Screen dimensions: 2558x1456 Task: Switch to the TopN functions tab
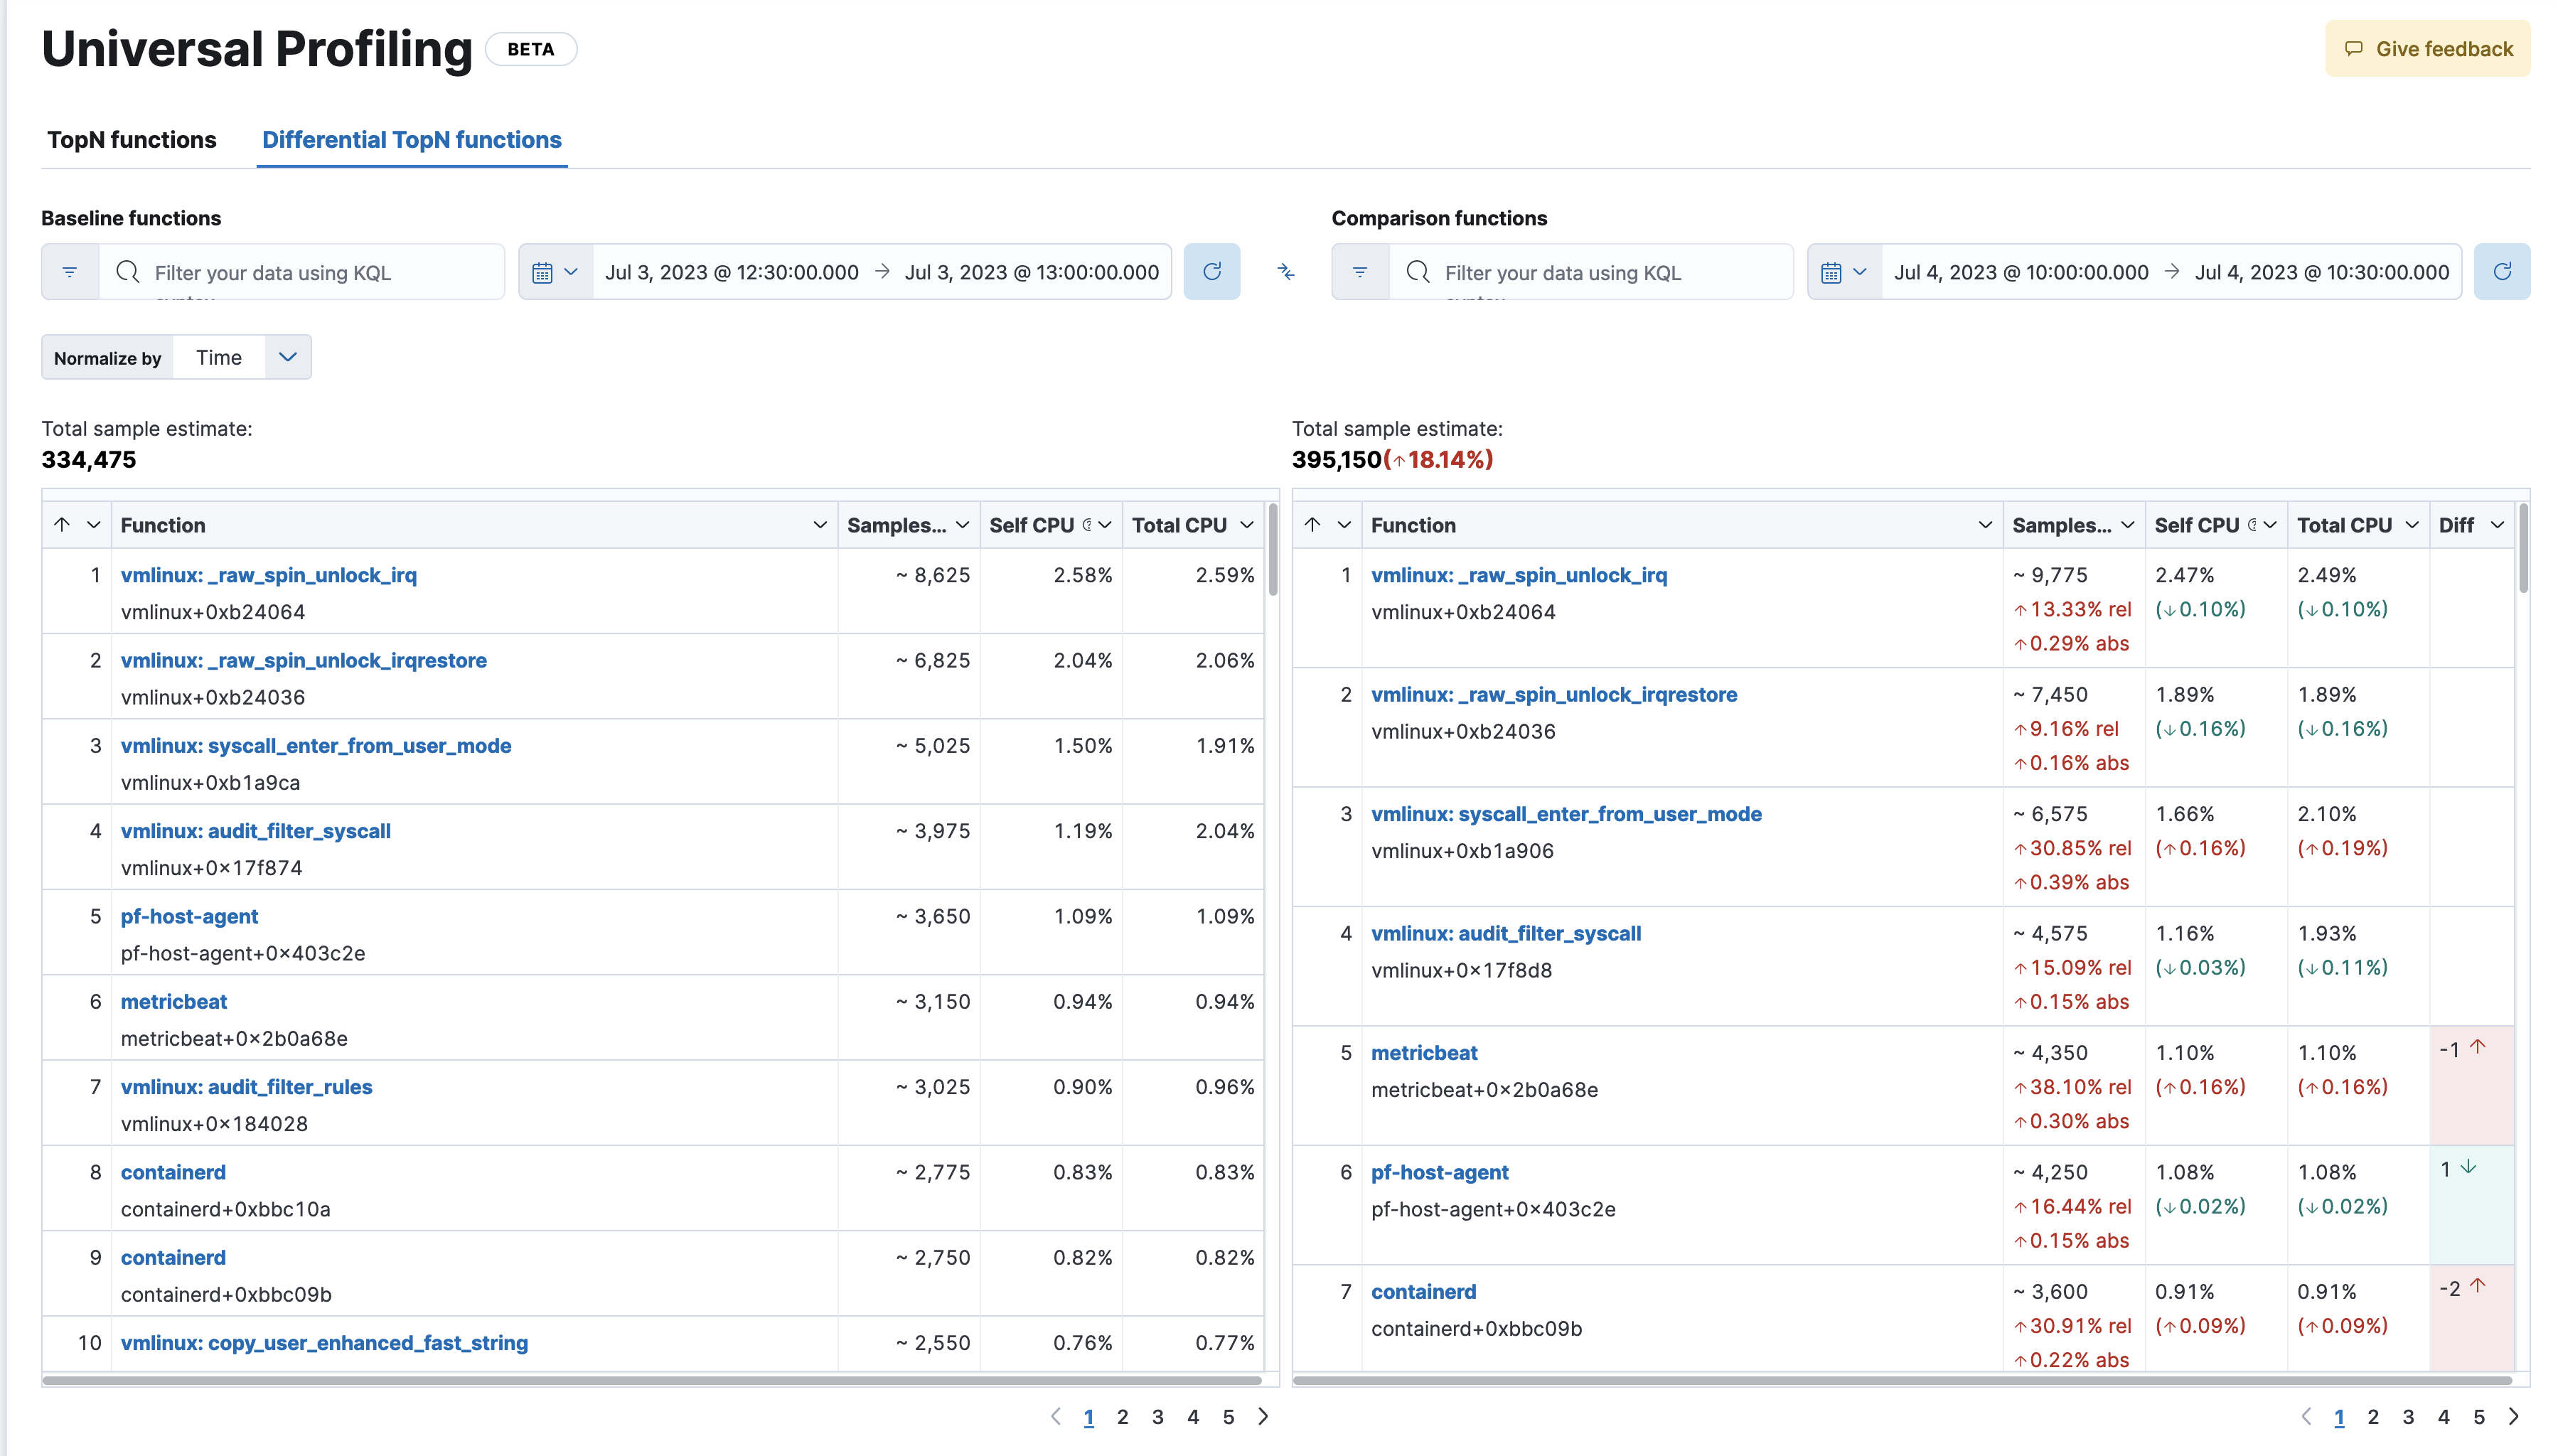point(131,140)
